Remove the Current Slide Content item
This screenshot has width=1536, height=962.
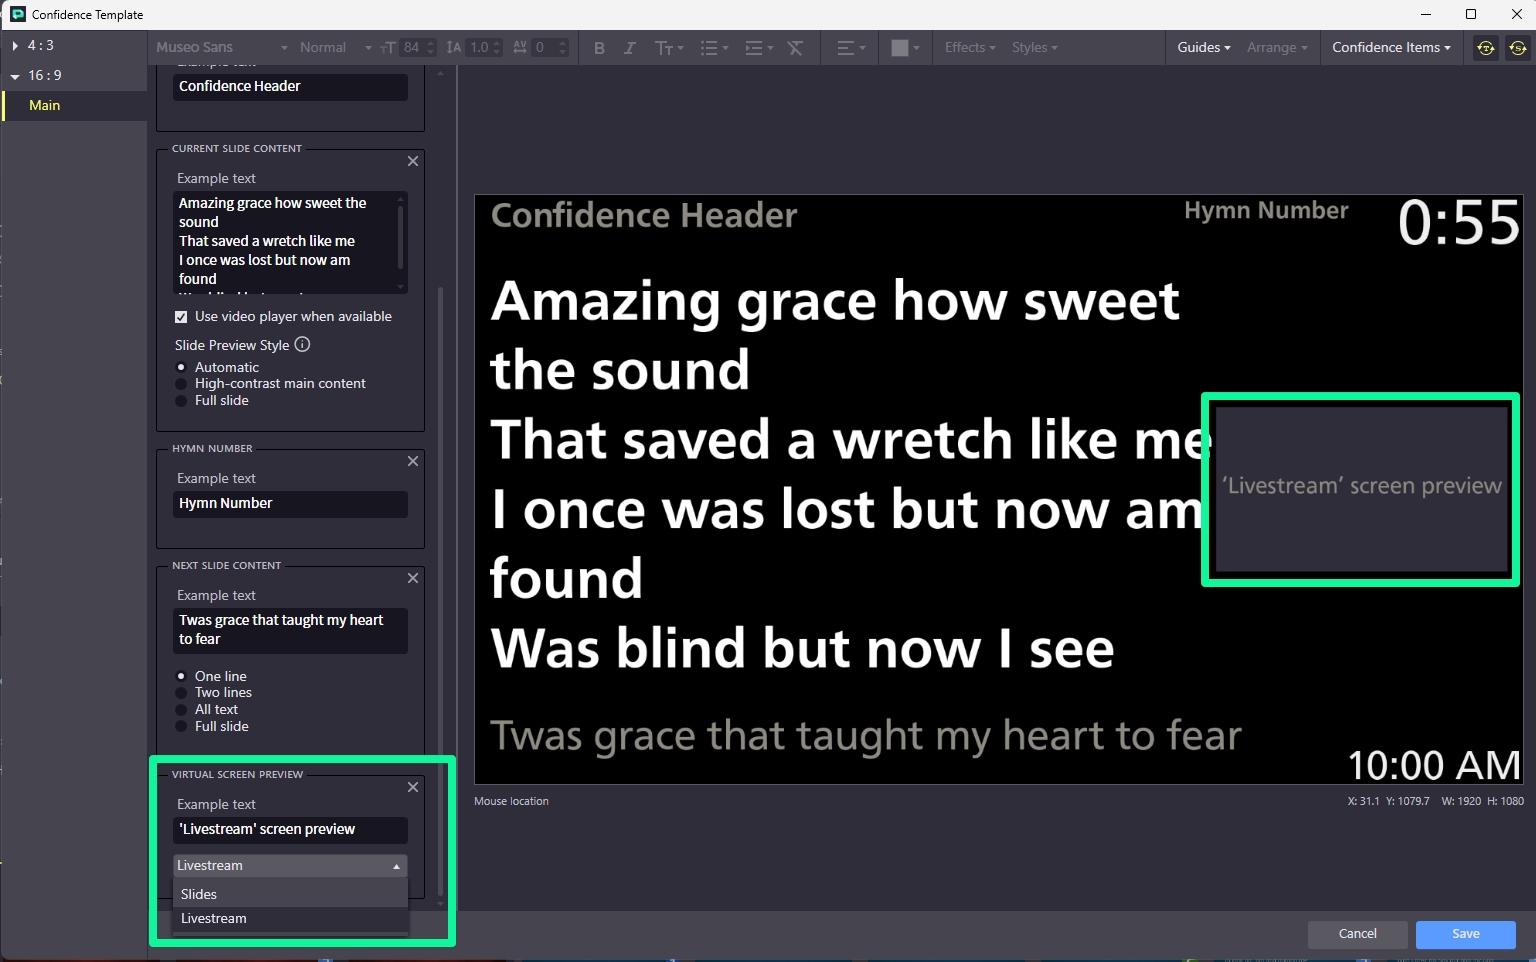(413, 161)
